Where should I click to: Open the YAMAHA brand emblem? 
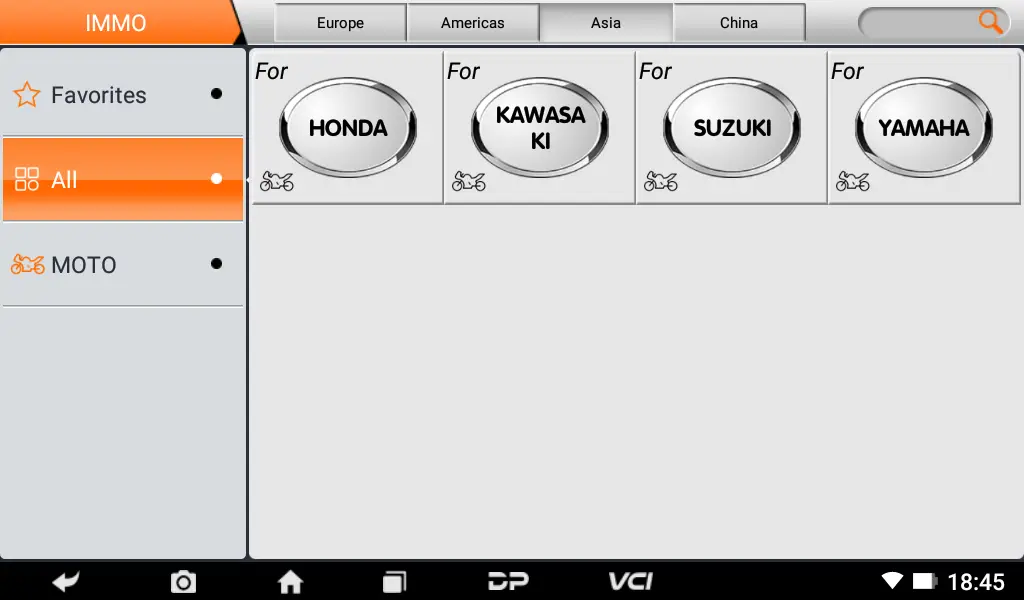point(923,128)
